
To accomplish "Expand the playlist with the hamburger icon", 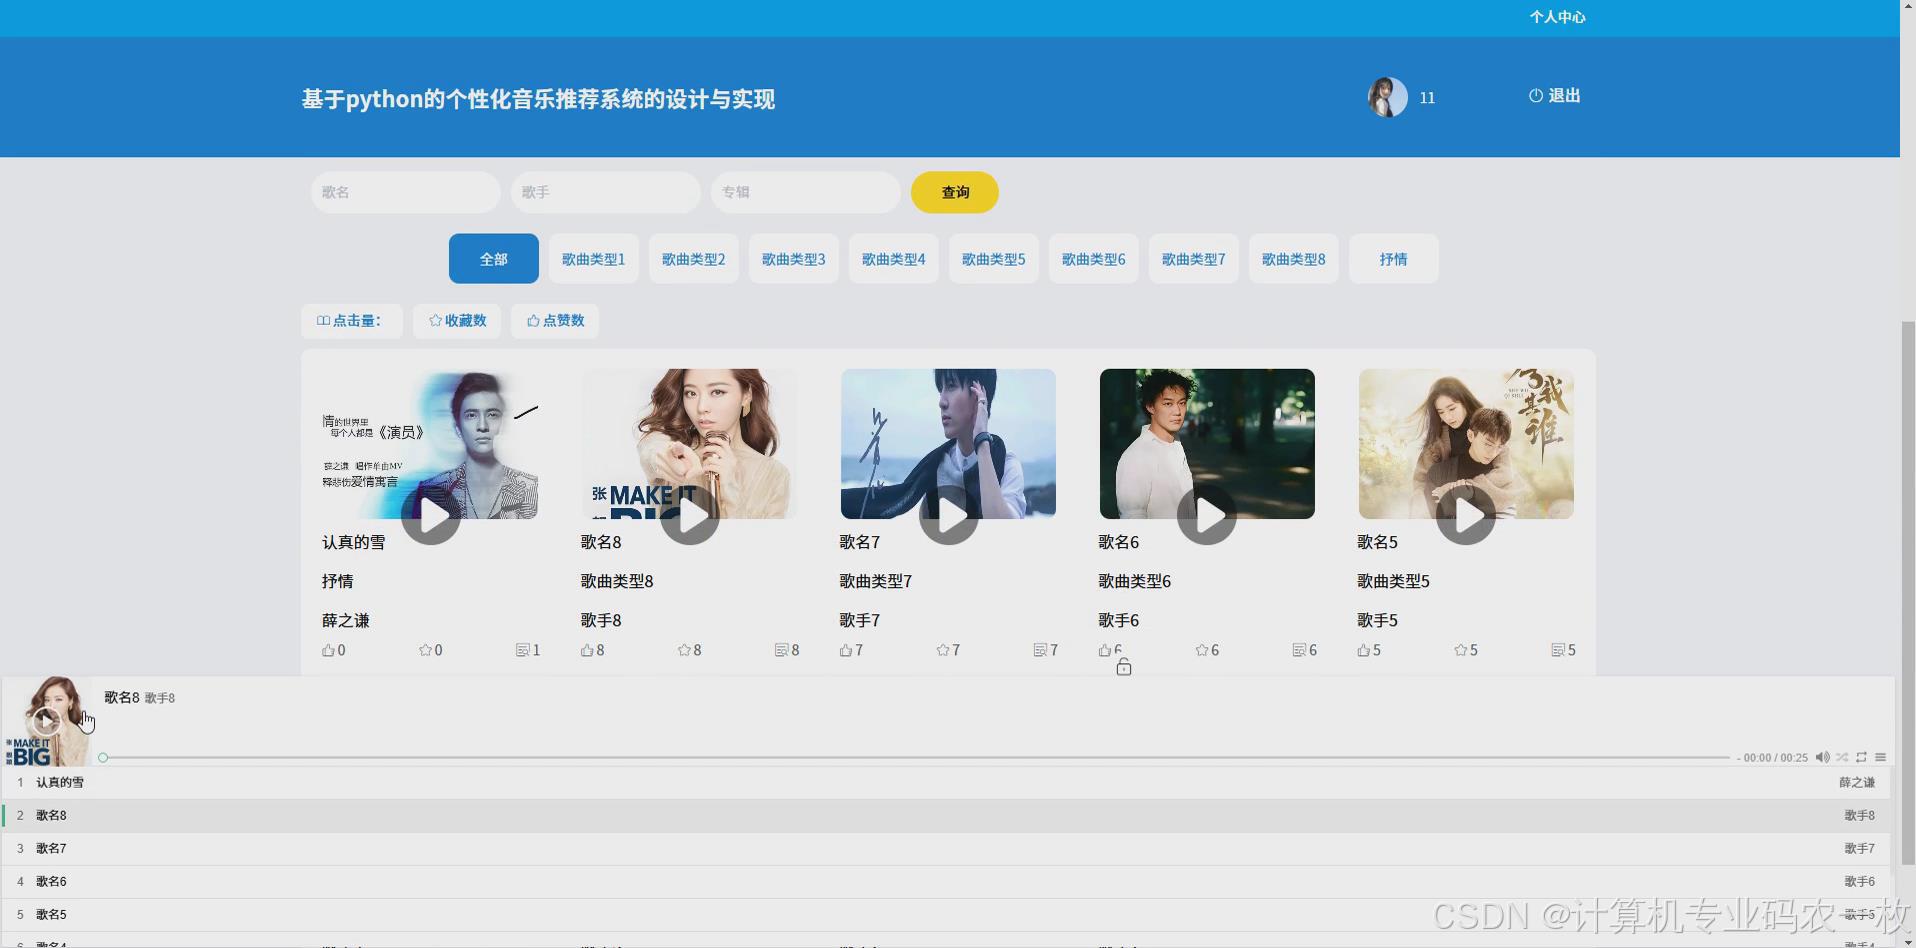I will (1881, 757).
